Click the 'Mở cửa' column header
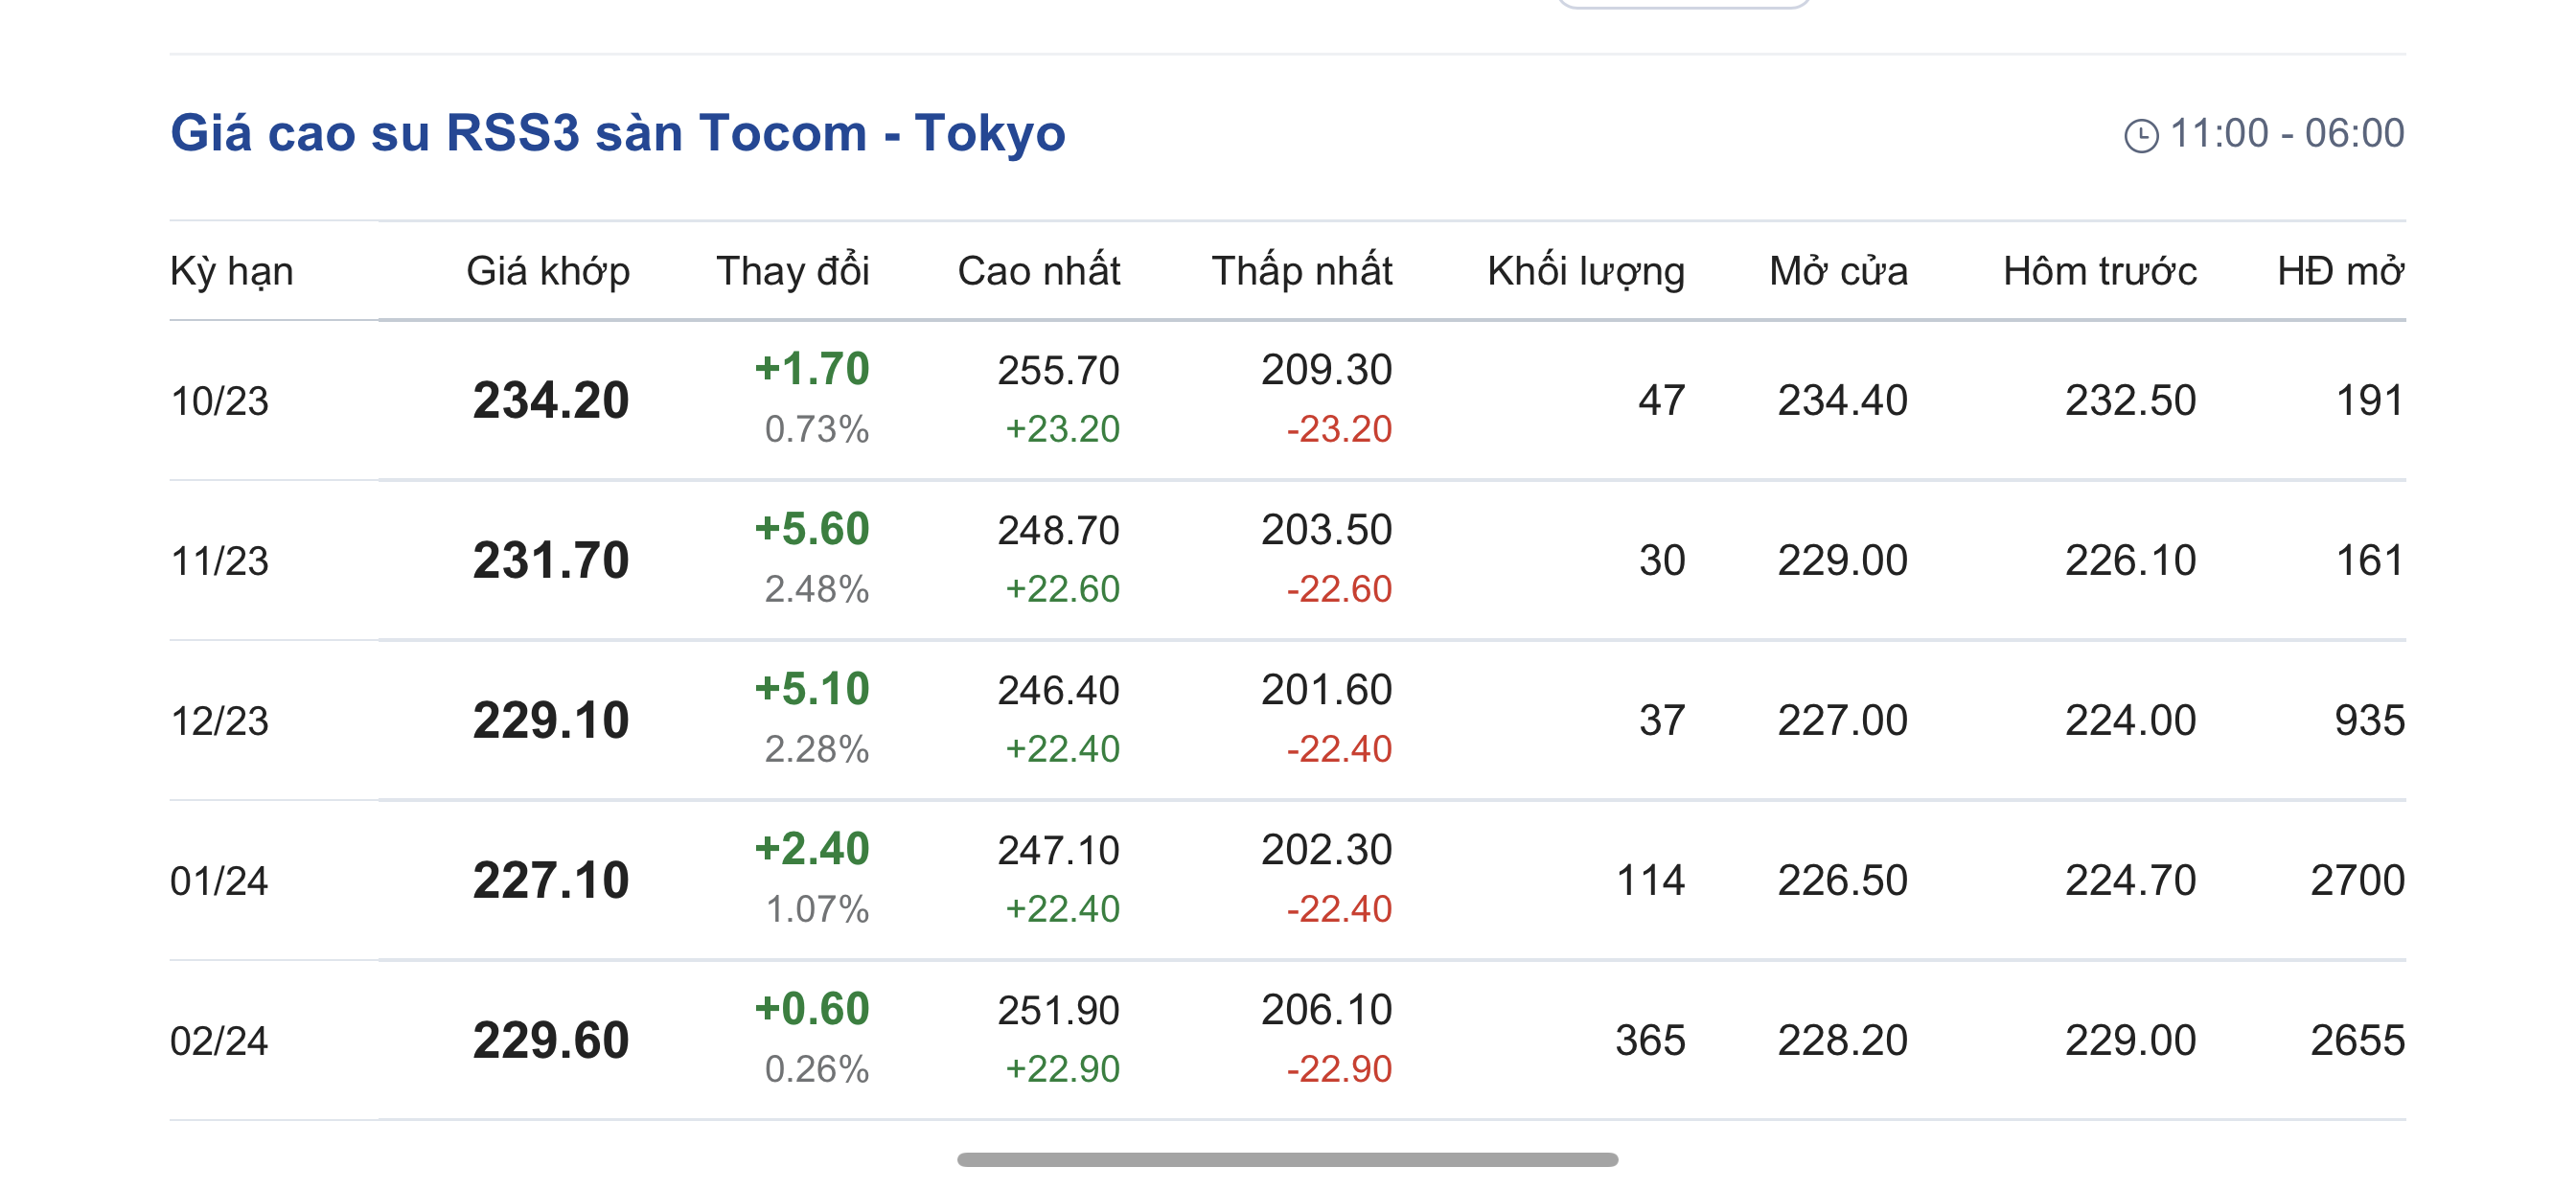Image resolution: width=2576 pixels, height=1190 pixels. click(1838, 271)
